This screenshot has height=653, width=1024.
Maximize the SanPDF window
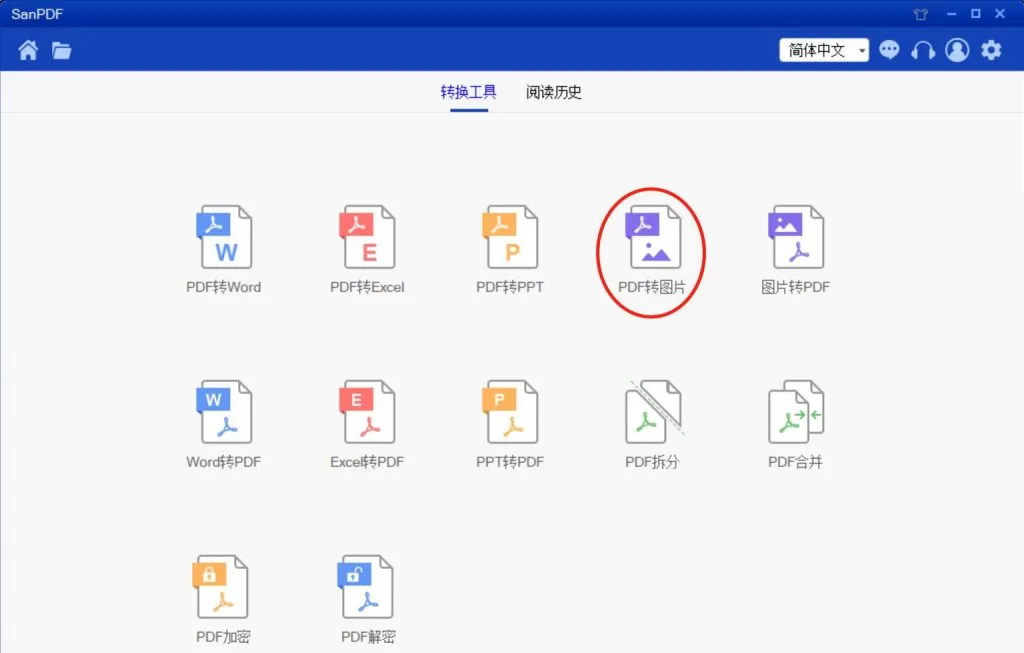tap(976, 14)
